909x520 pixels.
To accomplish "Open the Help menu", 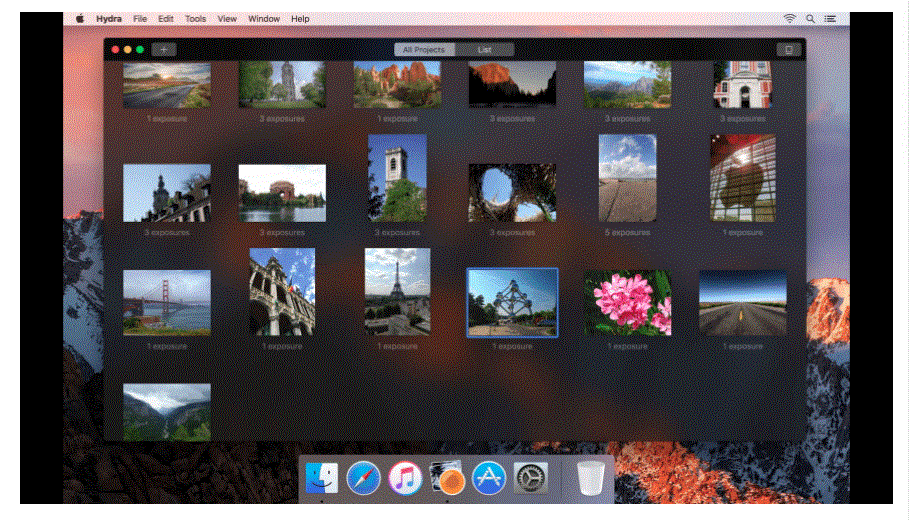I will 300,19.
